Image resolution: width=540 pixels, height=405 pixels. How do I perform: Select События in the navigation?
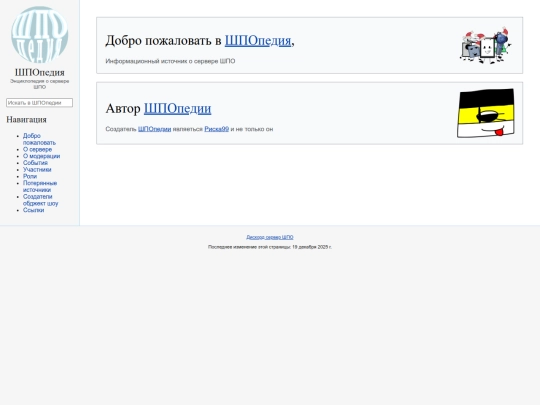coord(35,163)
